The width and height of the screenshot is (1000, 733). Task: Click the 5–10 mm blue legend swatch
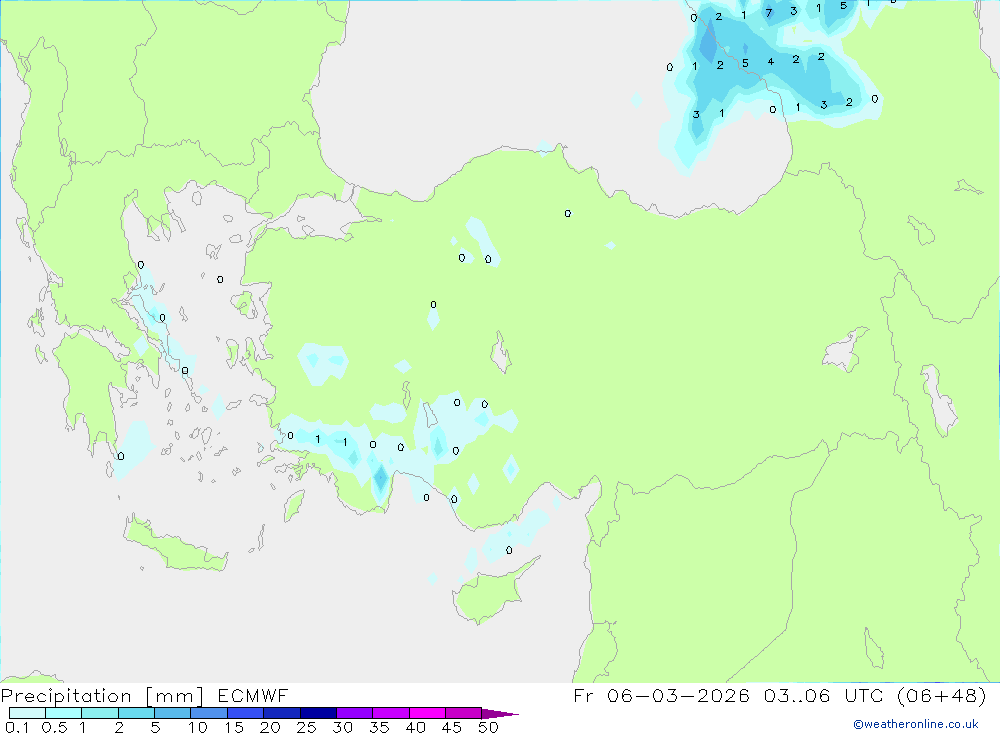click(172, 713)
